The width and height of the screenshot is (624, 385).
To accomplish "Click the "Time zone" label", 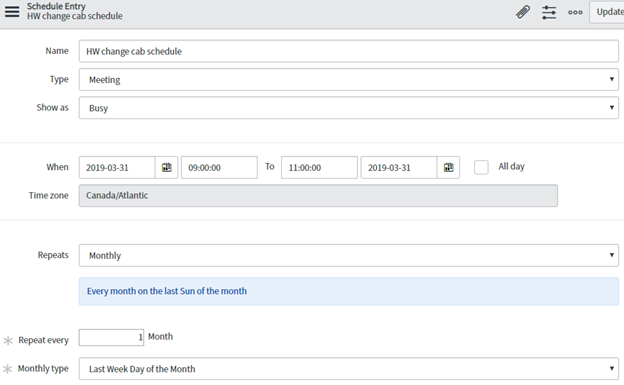I will 49,195.
